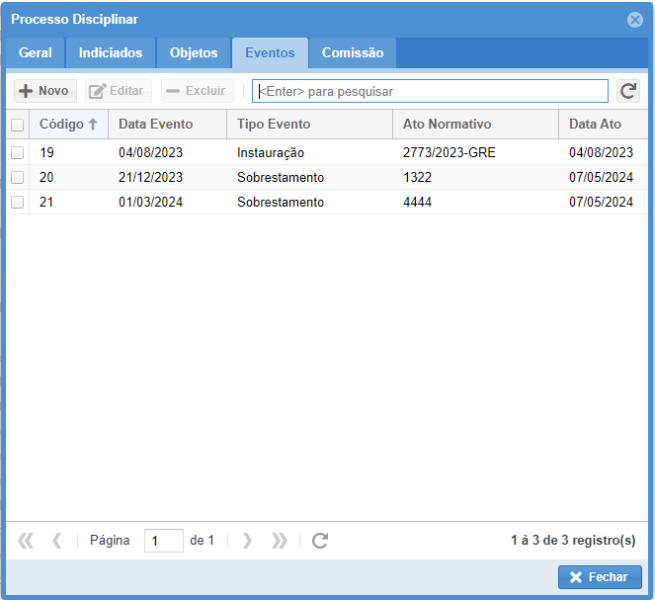Sort by Data Evento column header

tap(155, 125)
